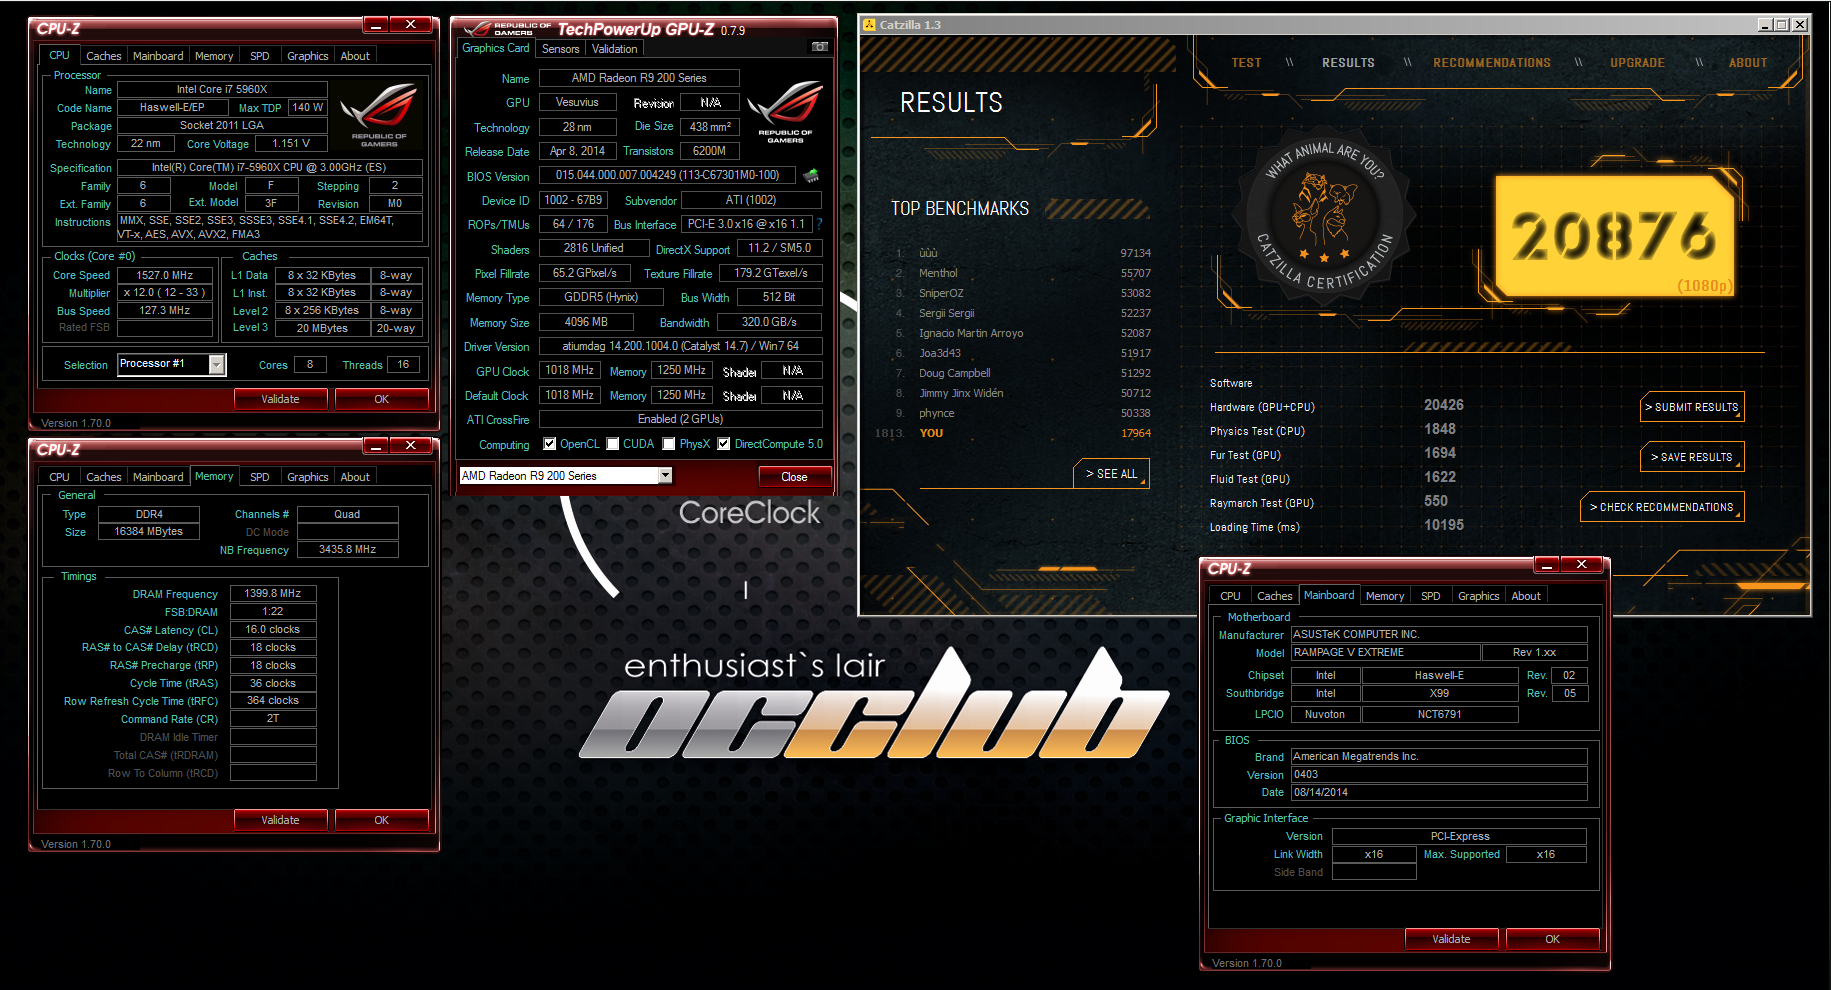Click SUBMIT RESULTS in Catzilla
This screenshot has height=990, width=1831.
pyautogui.click(x=1692, y=407)
